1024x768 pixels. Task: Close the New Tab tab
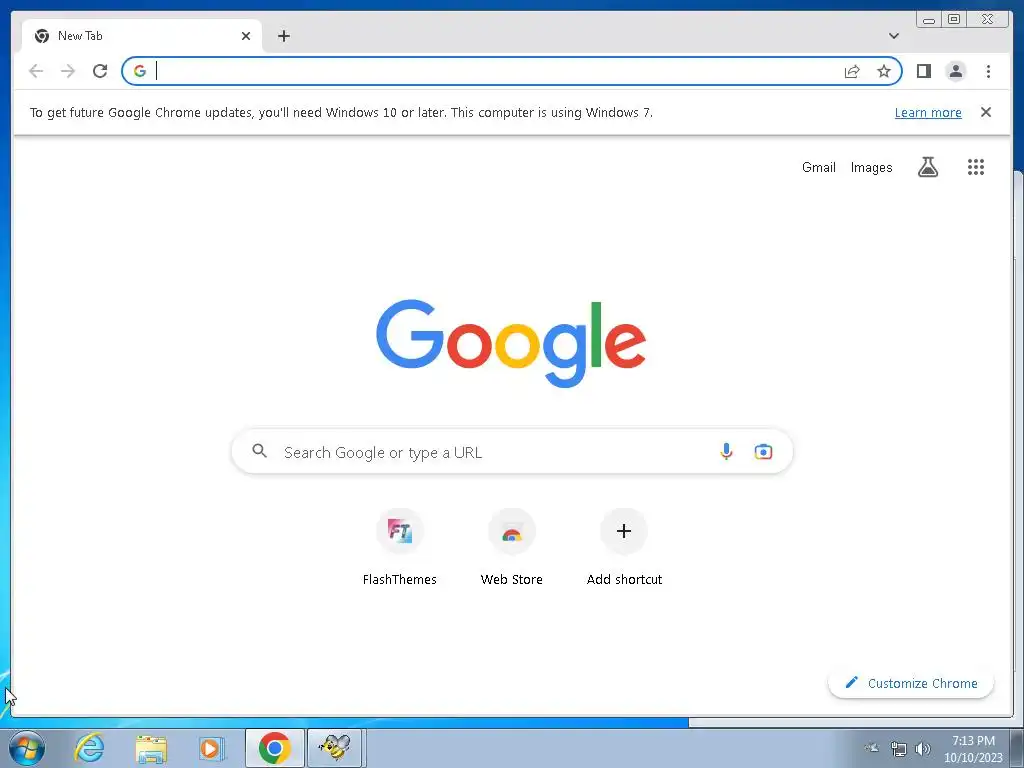246,36
